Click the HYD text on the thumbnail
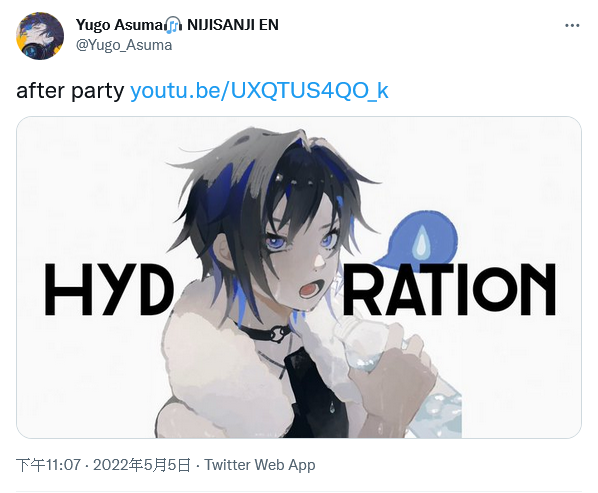 click(109, 289)
